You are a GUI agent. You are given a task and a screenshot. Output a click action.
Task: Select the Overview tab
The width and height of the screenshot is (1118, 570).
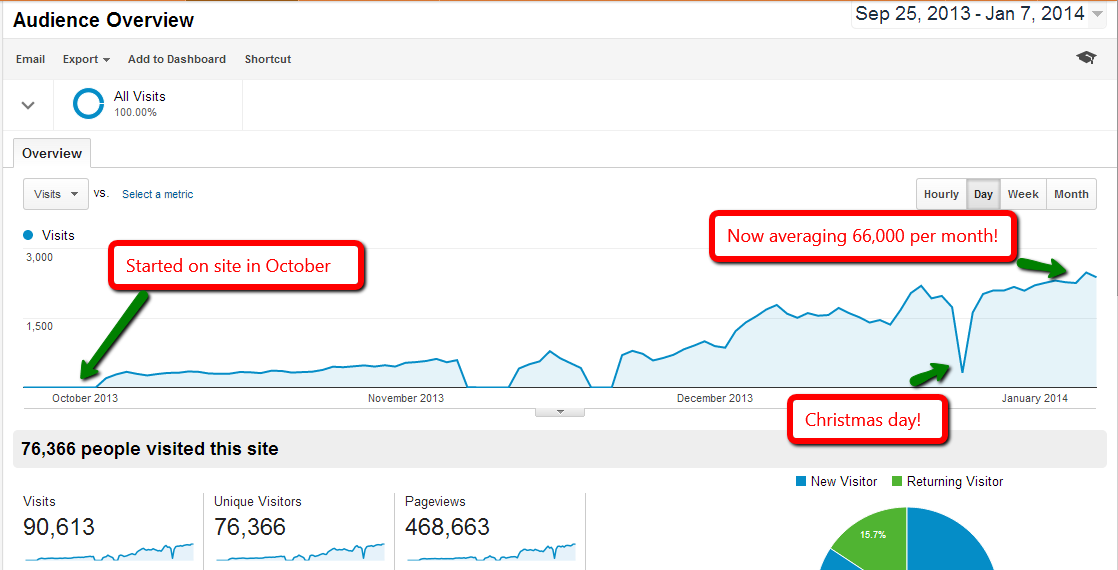[52, 153]
